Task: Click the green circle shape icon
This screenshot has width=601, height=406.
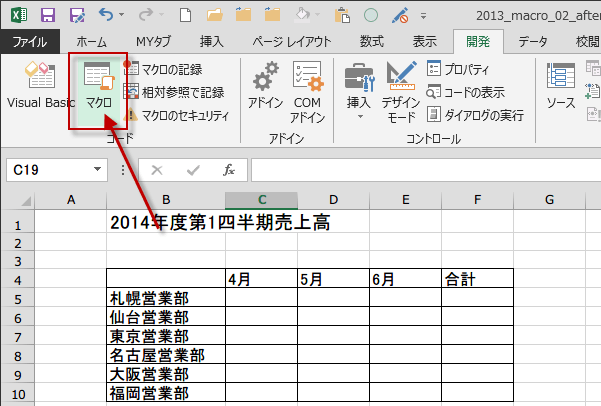Action: pos(371,15)
